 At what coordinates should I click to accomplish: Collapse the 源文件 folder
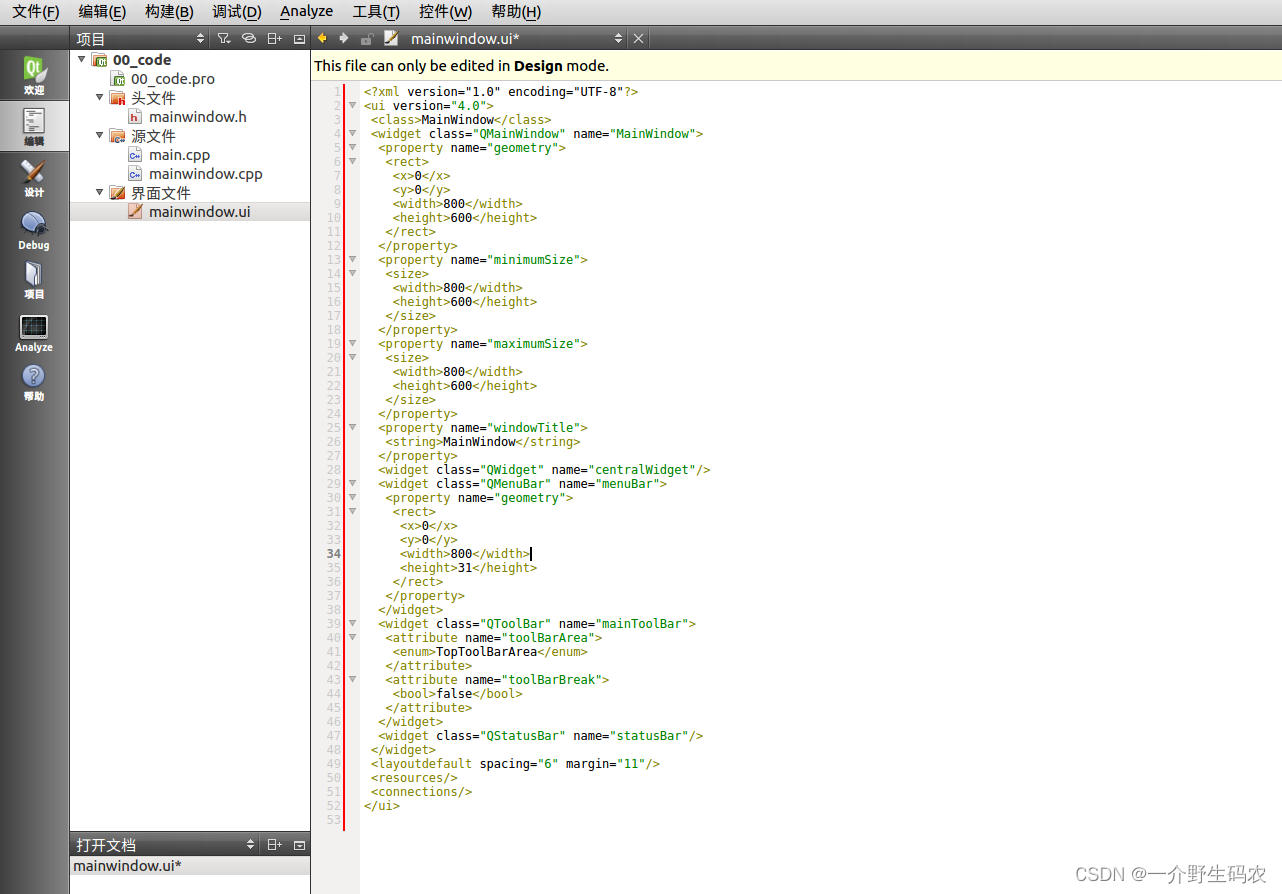point(99,135)
